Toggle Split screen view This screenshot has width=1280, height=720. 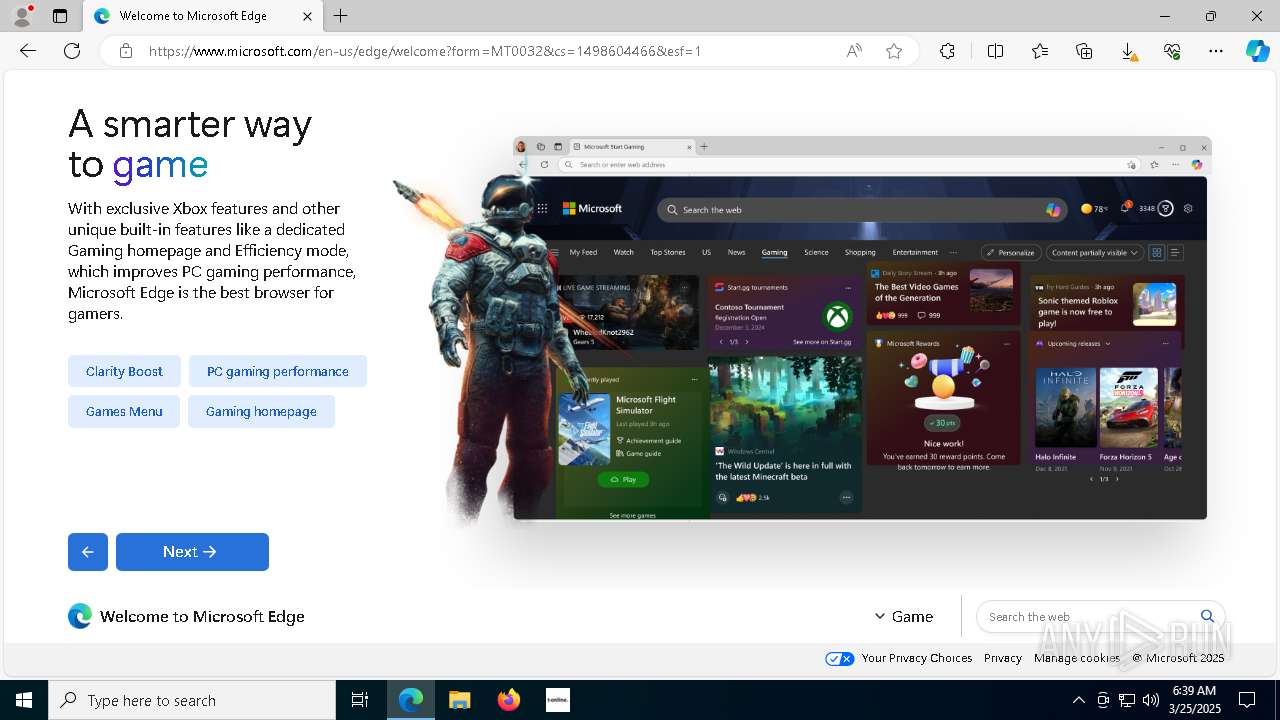click(995, 51)
